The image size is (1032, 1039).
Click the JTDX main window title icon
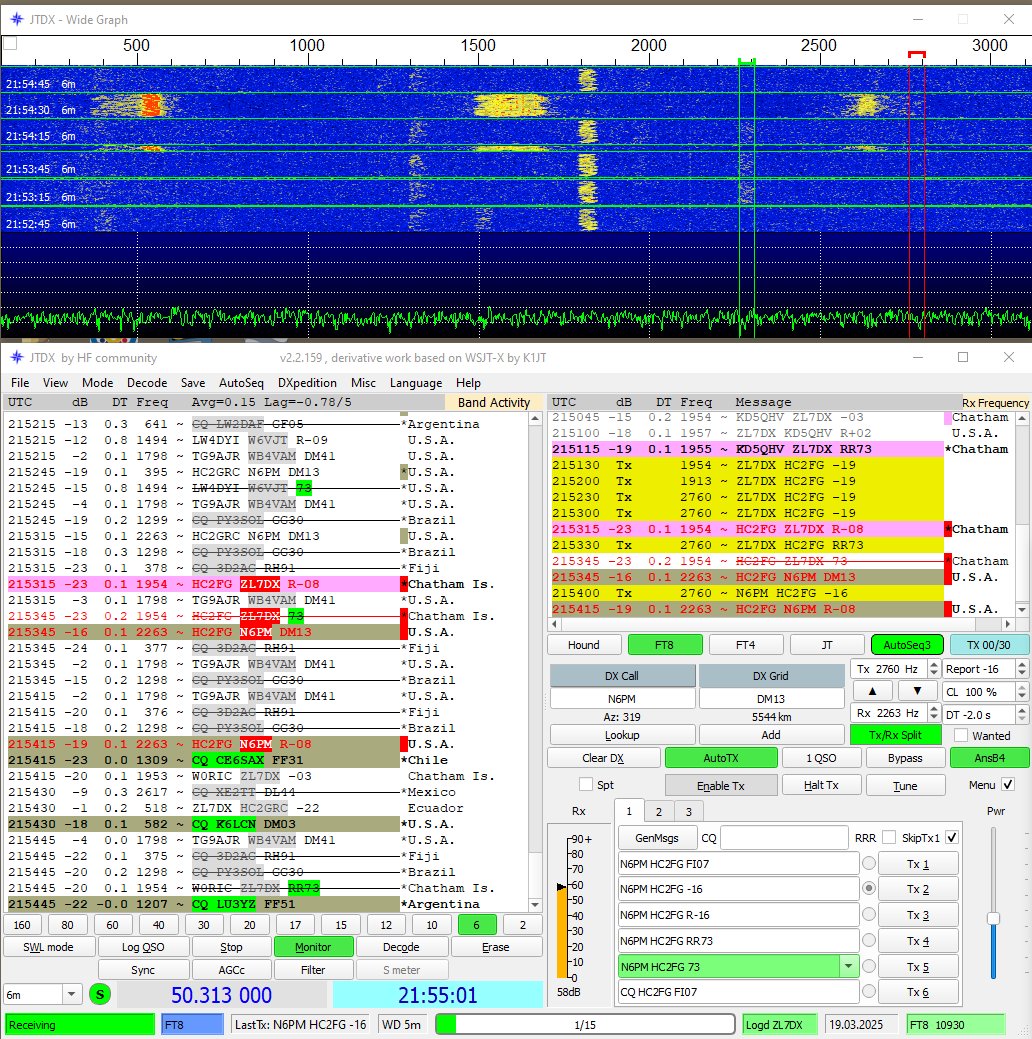tap(17, 358)
